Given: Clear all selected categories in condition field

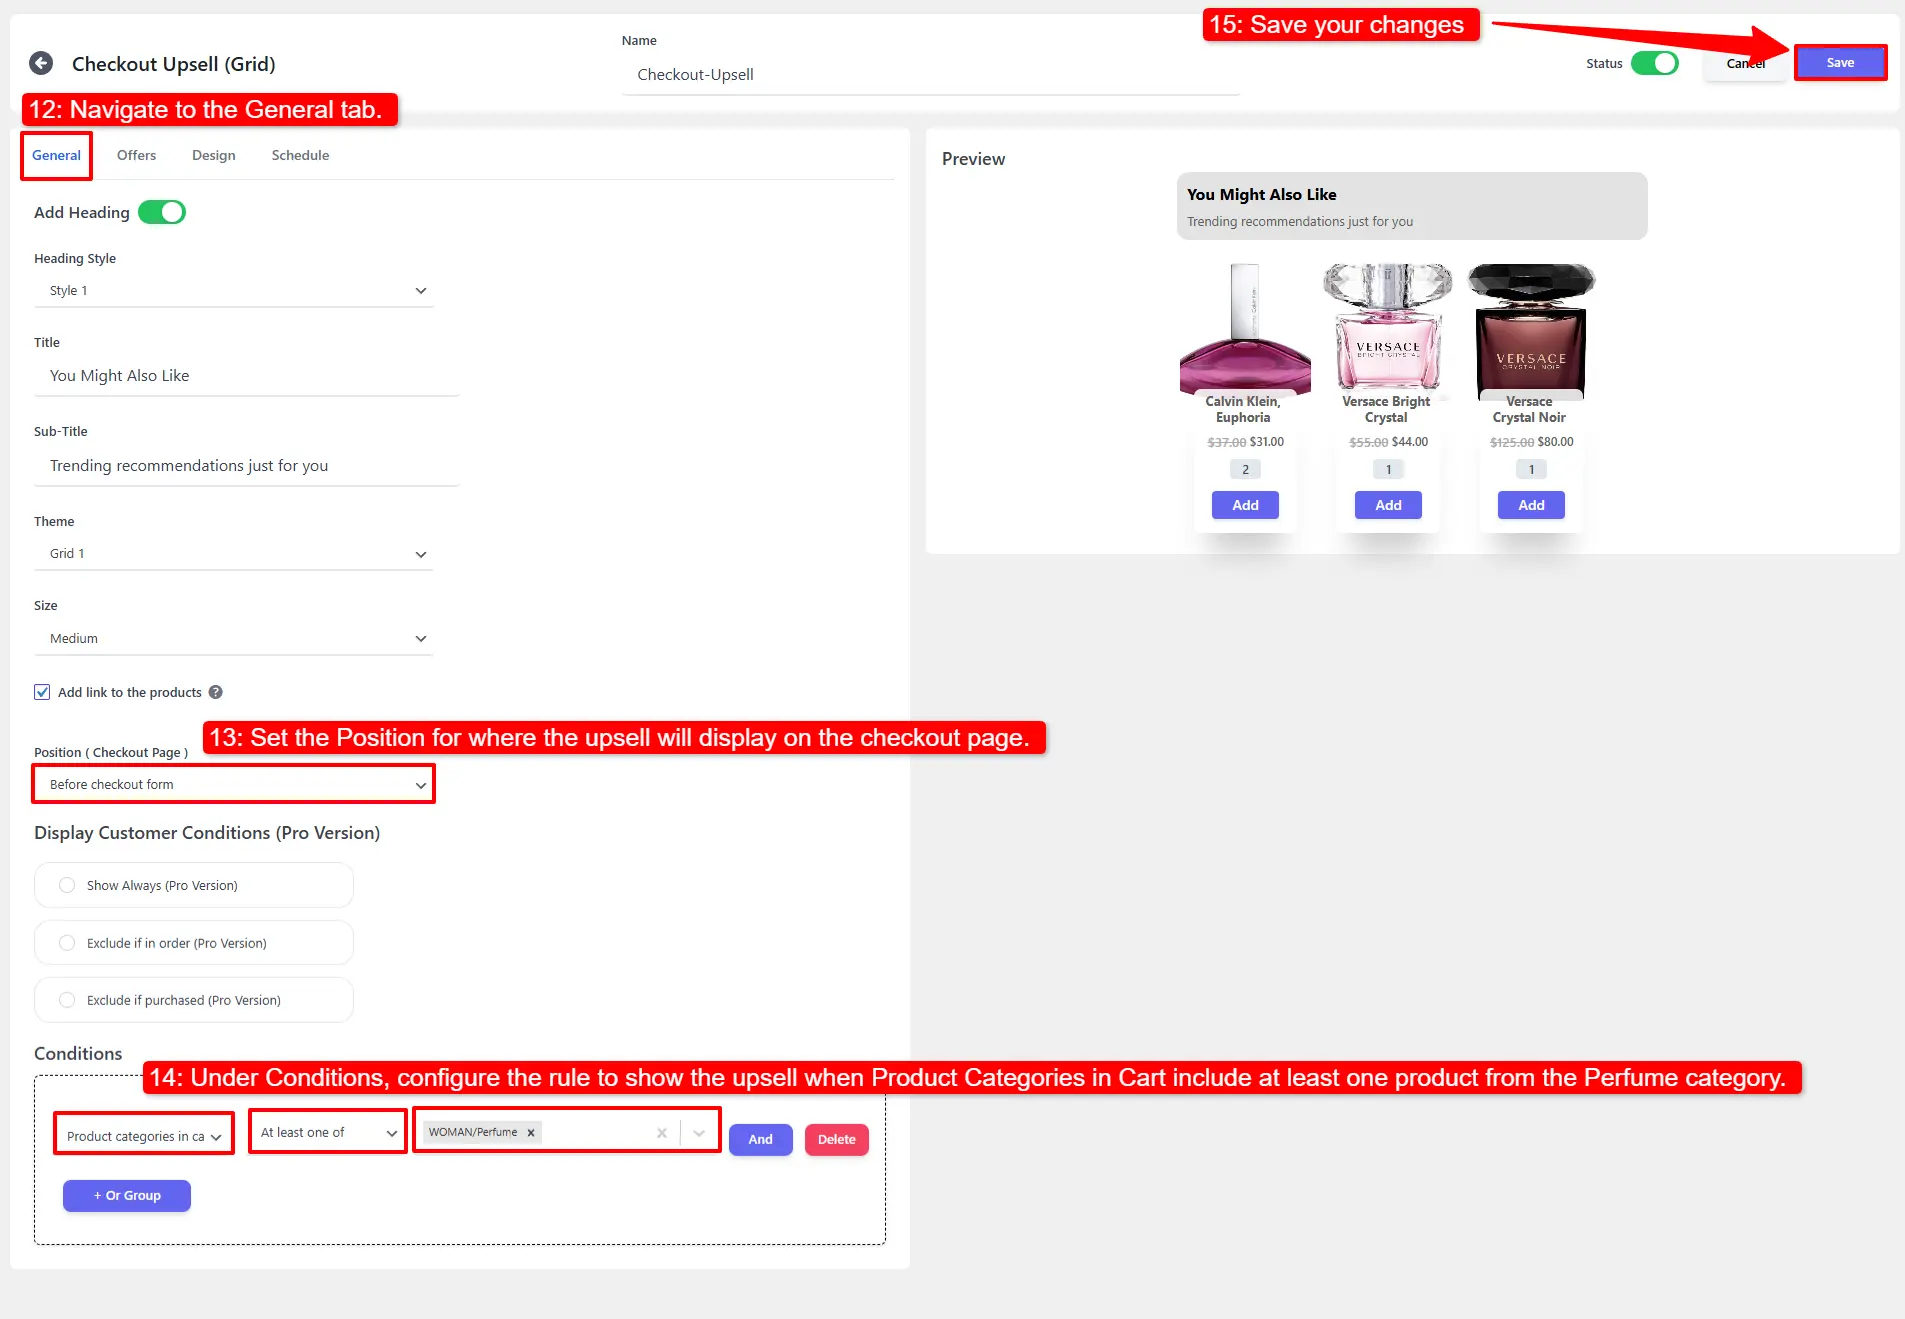Looking at the screenshot, I should click(661, 1133).
